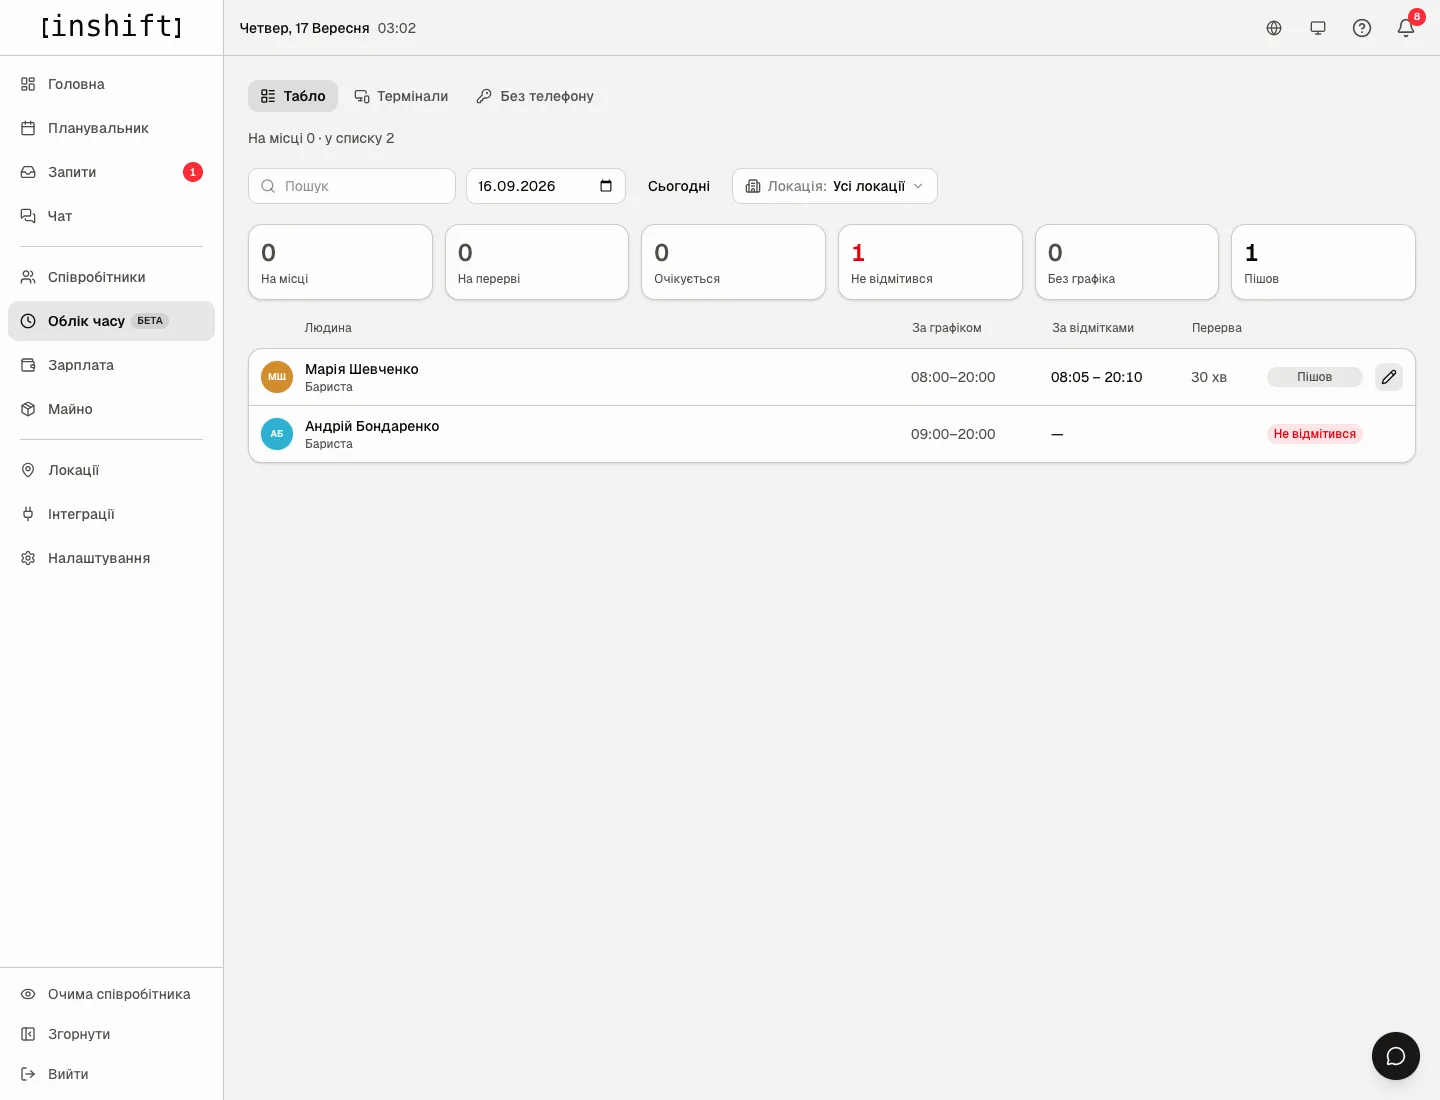Select the name Андрій Бондаренко
The height and width of the screenshot is (1100, 1440).
pyautogui.click(x=372, y=426)
